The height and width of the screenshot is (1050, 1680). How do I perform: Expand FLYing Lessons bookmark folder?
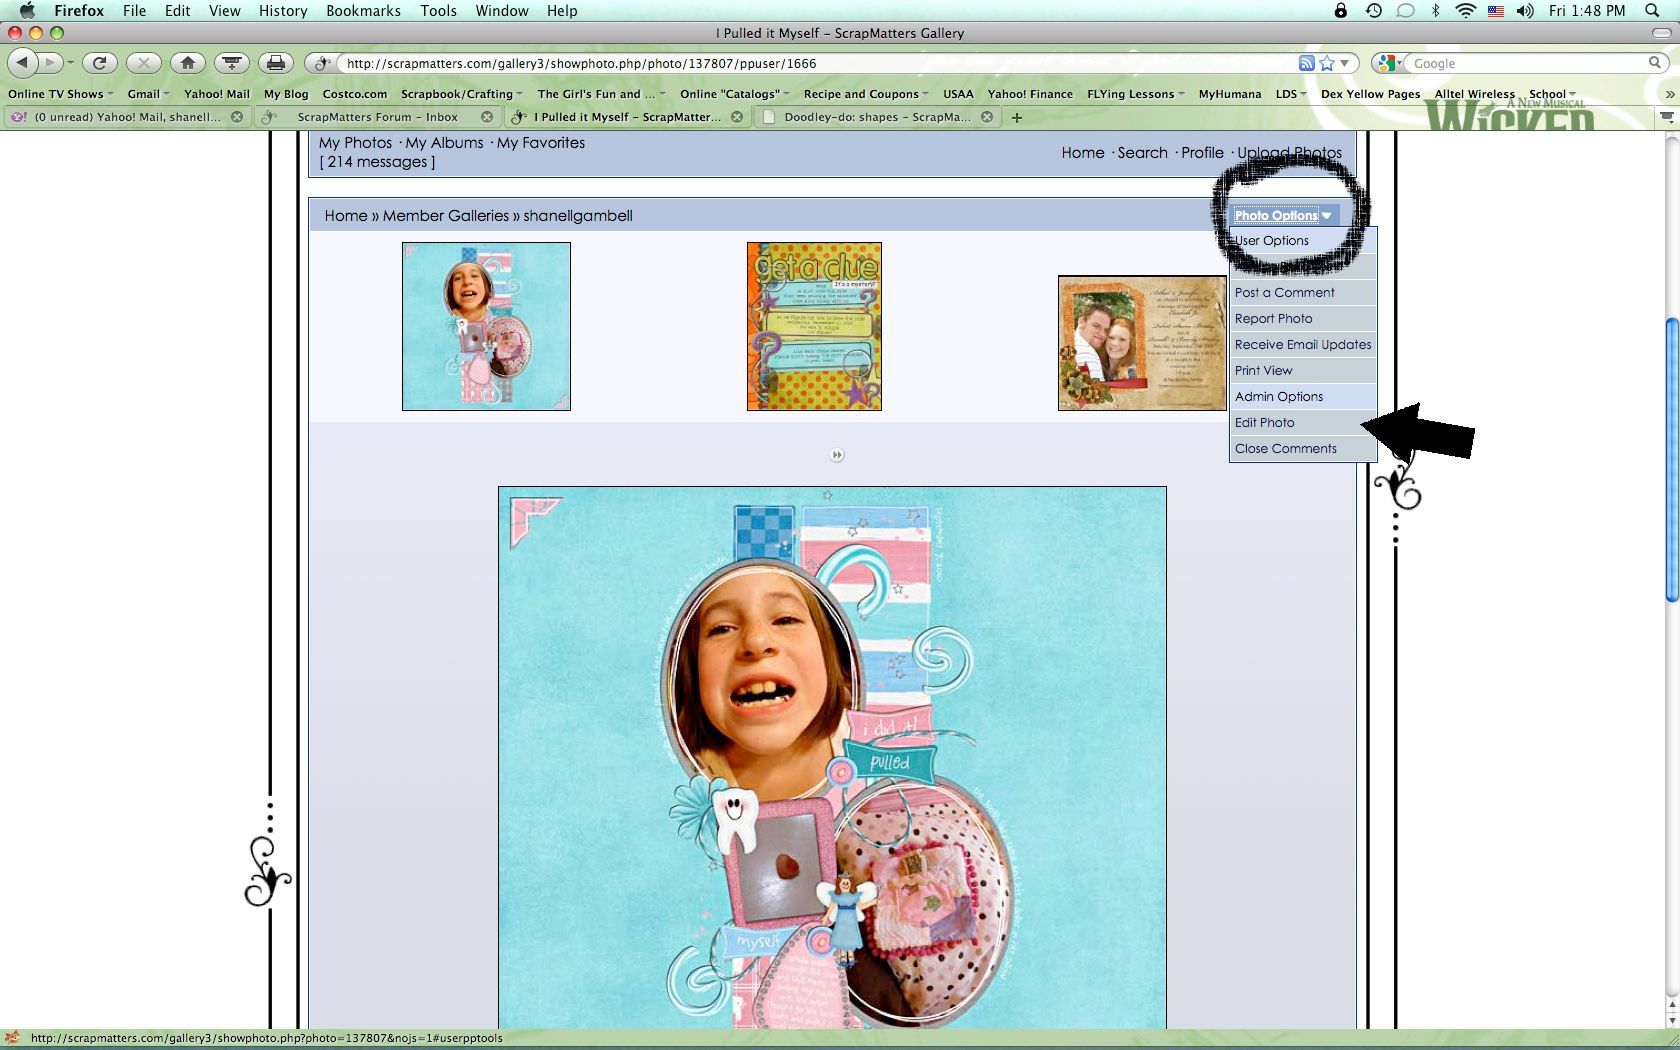pos(1135,94)
